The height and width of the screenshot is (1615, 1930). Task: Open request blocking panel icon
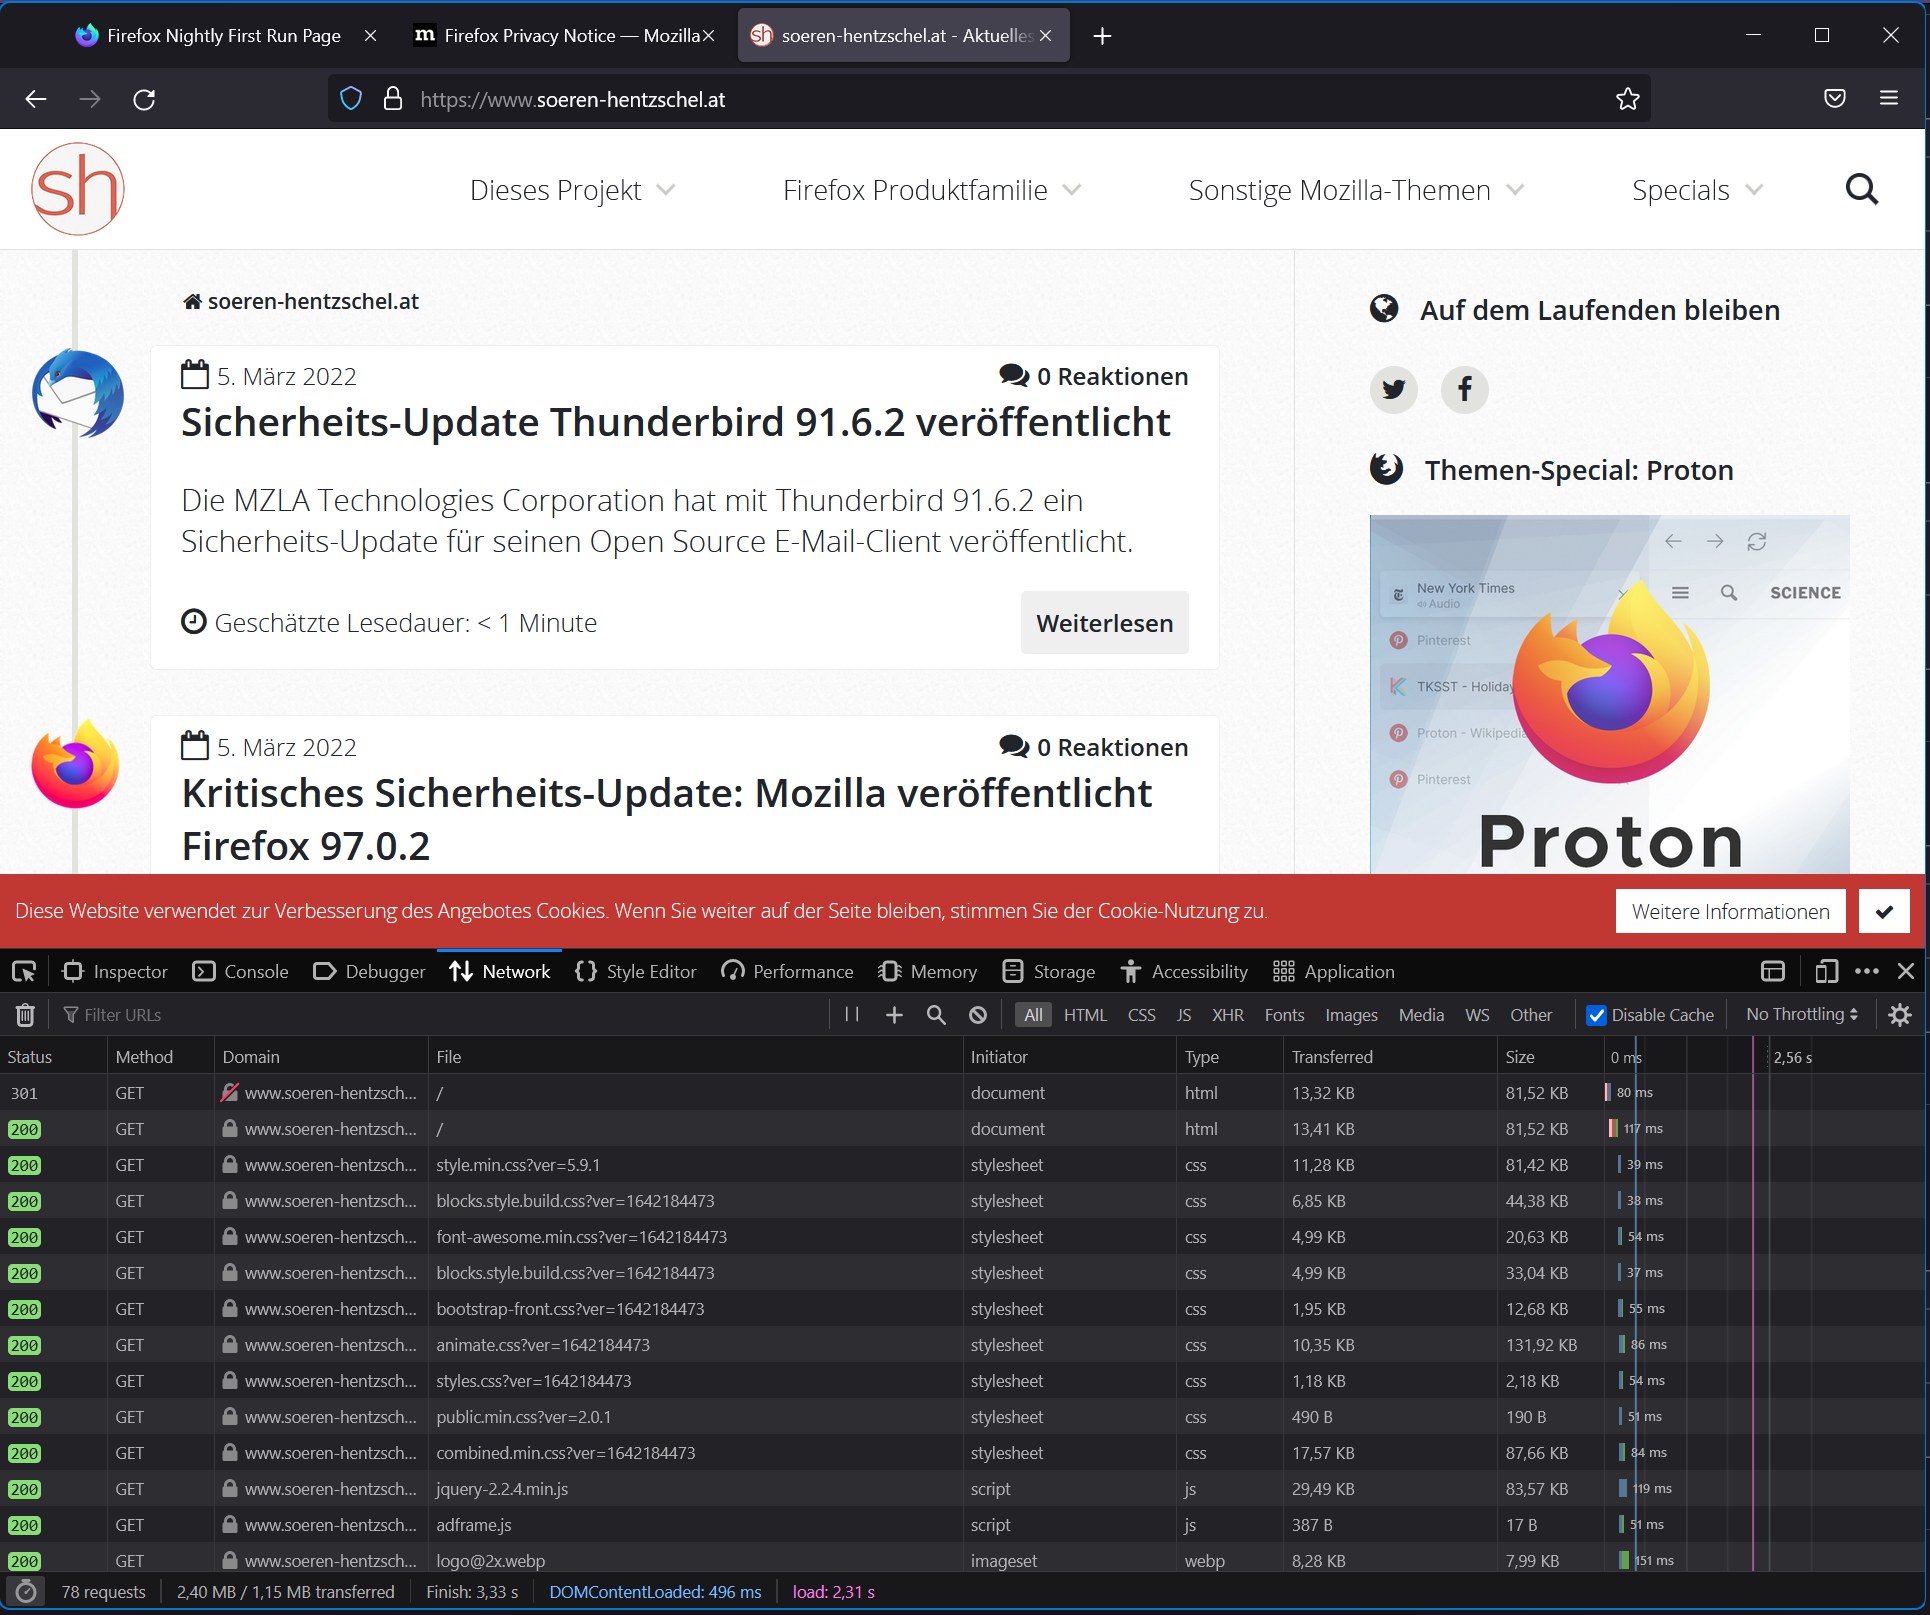(978, 1015)
